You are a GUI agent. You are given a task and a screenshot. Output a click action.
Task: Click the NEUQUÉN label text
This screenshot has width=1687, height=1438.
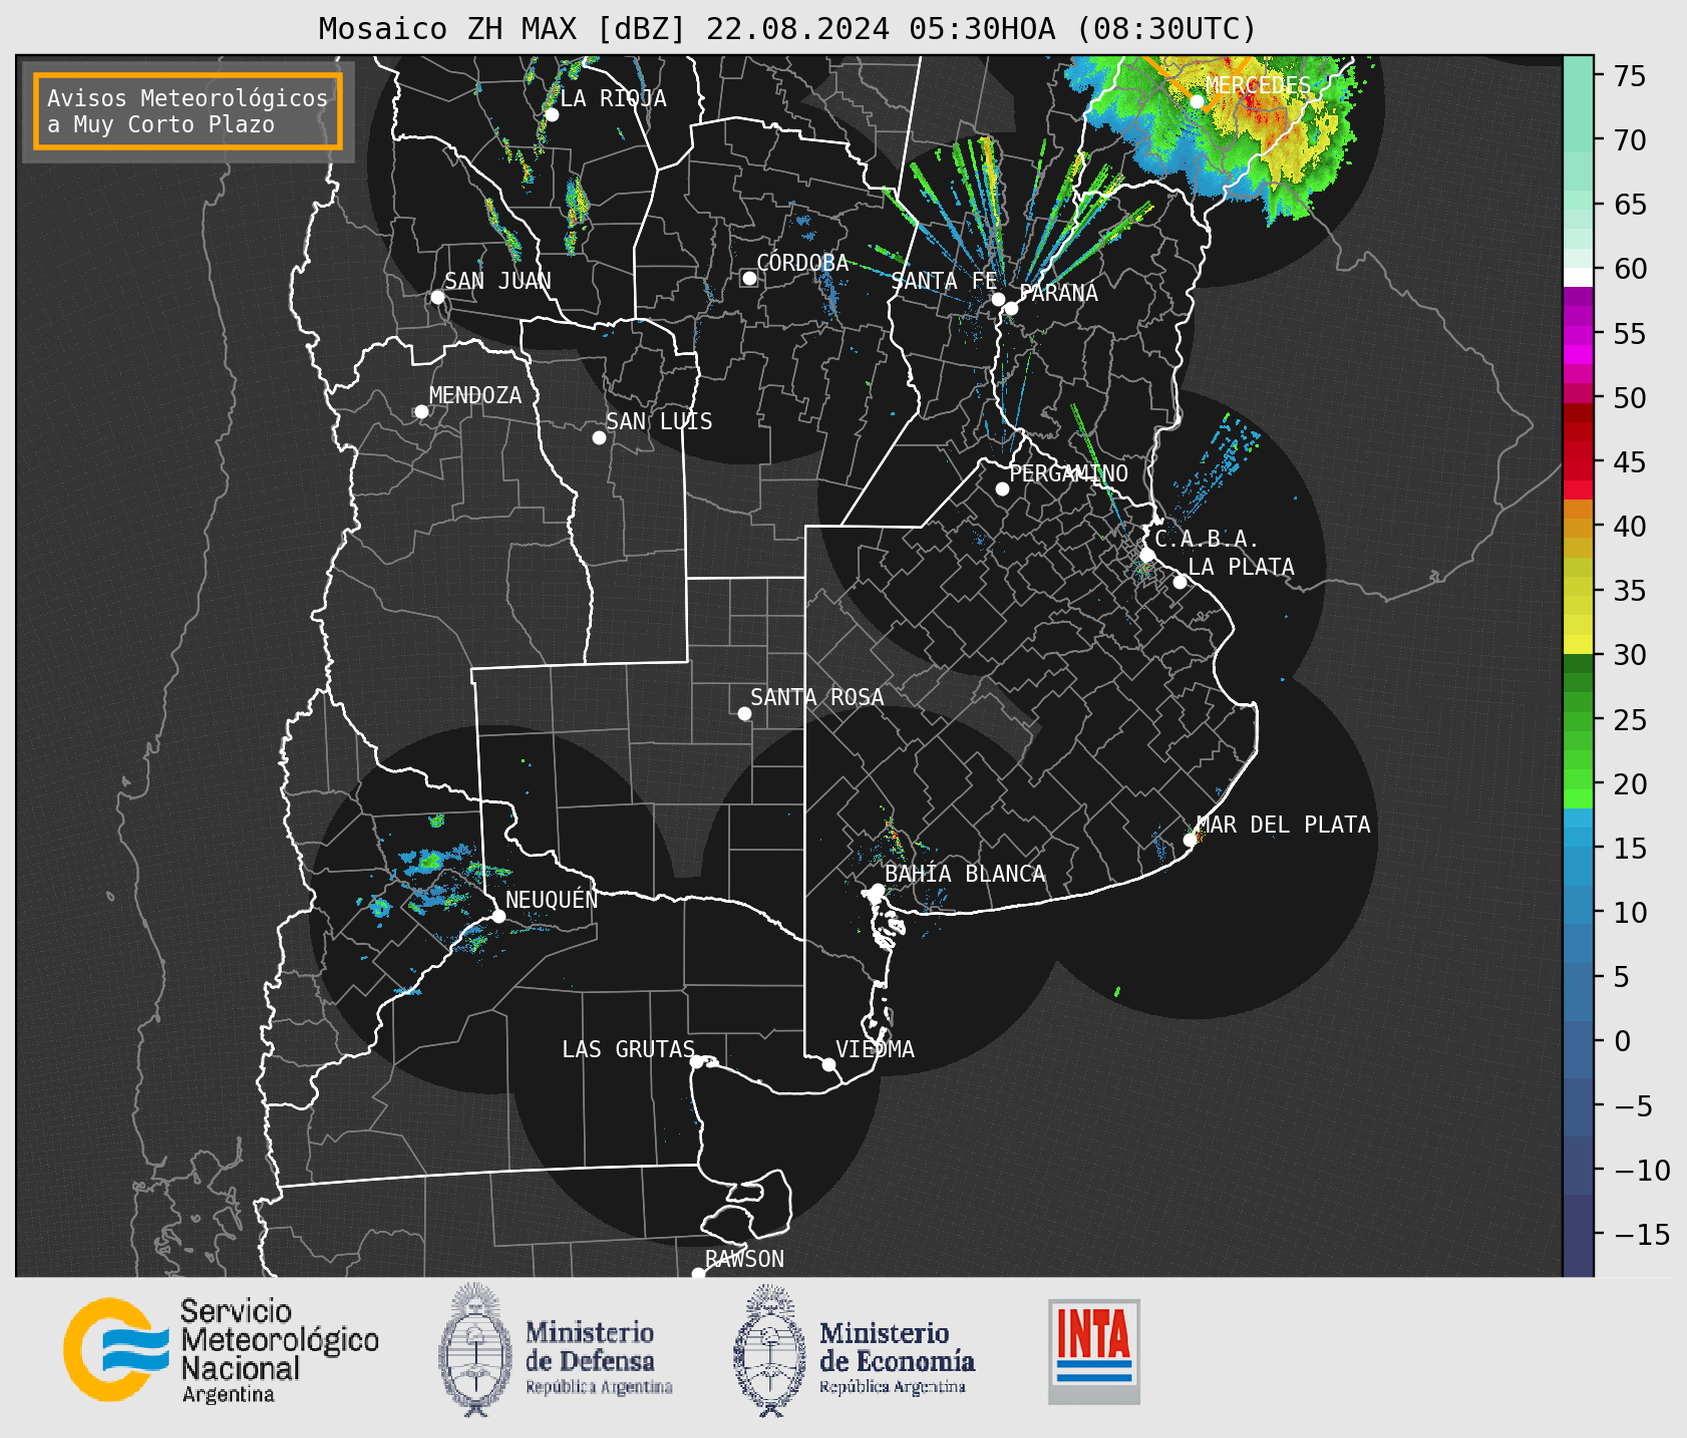[x=552, y=899]
